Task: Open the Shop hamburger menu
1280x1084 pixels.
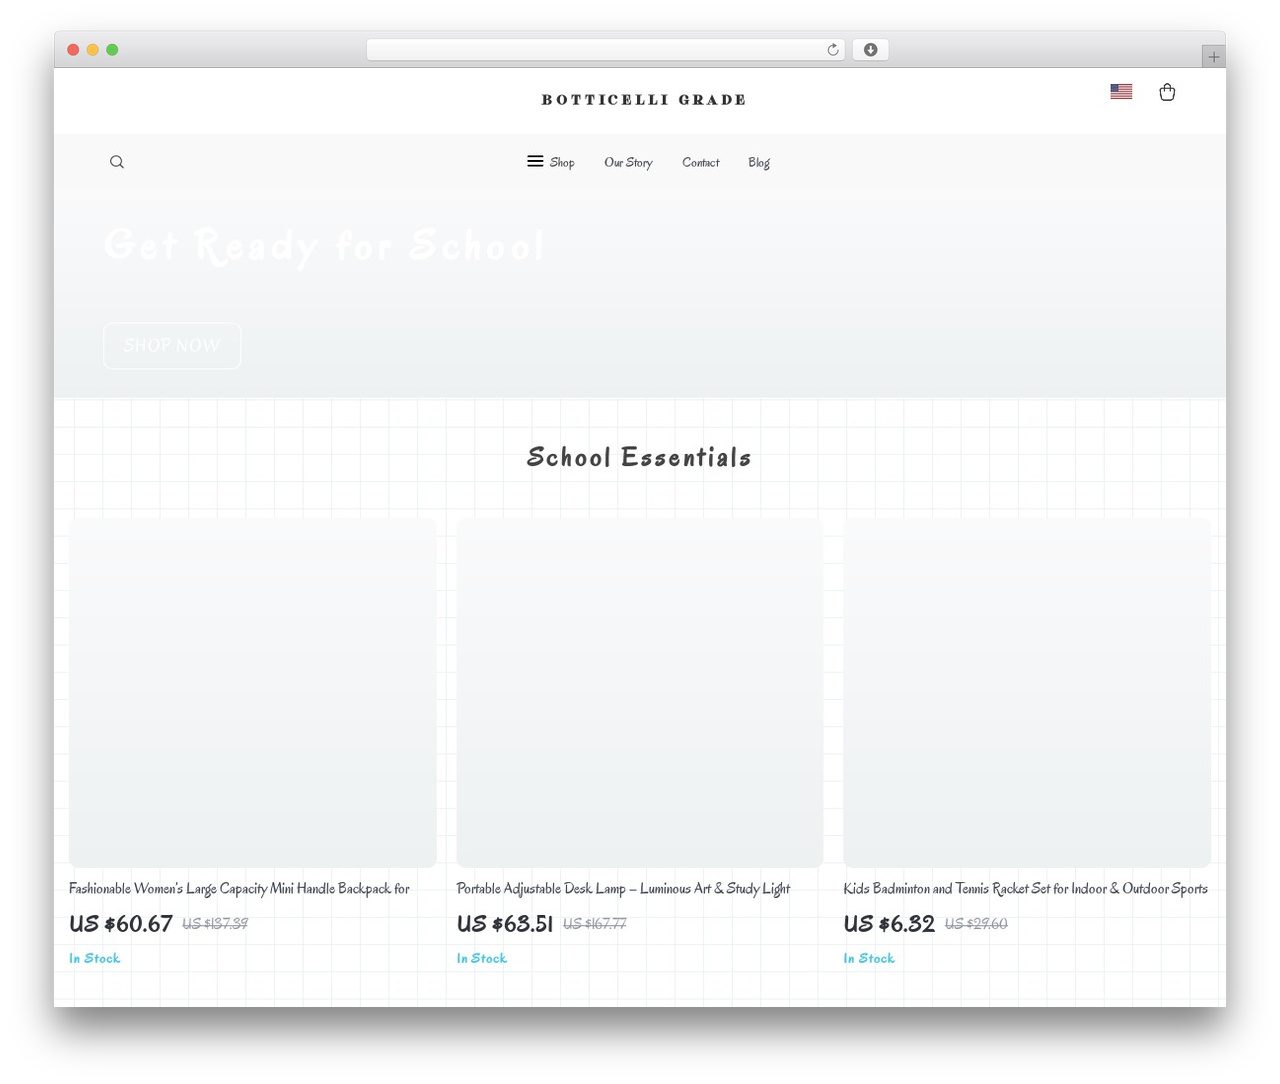Action: coord(551,162)
